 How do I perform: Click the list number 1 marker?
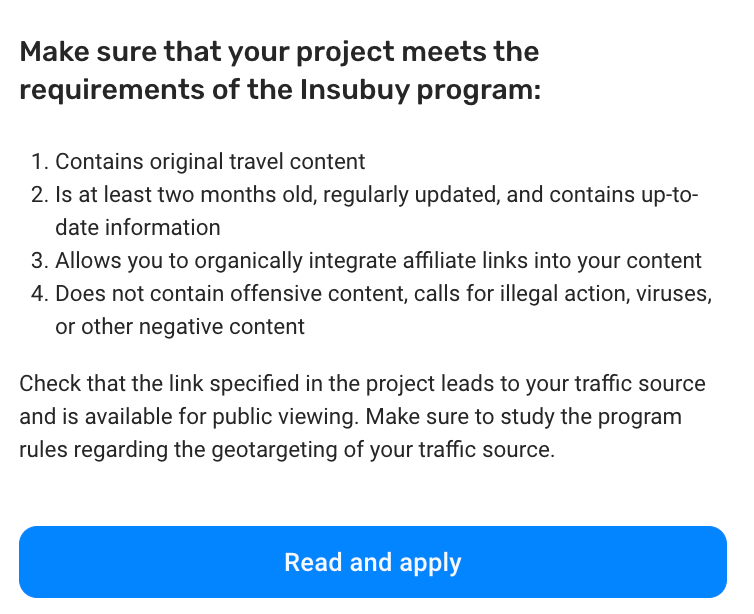click(x=40, y=162)
